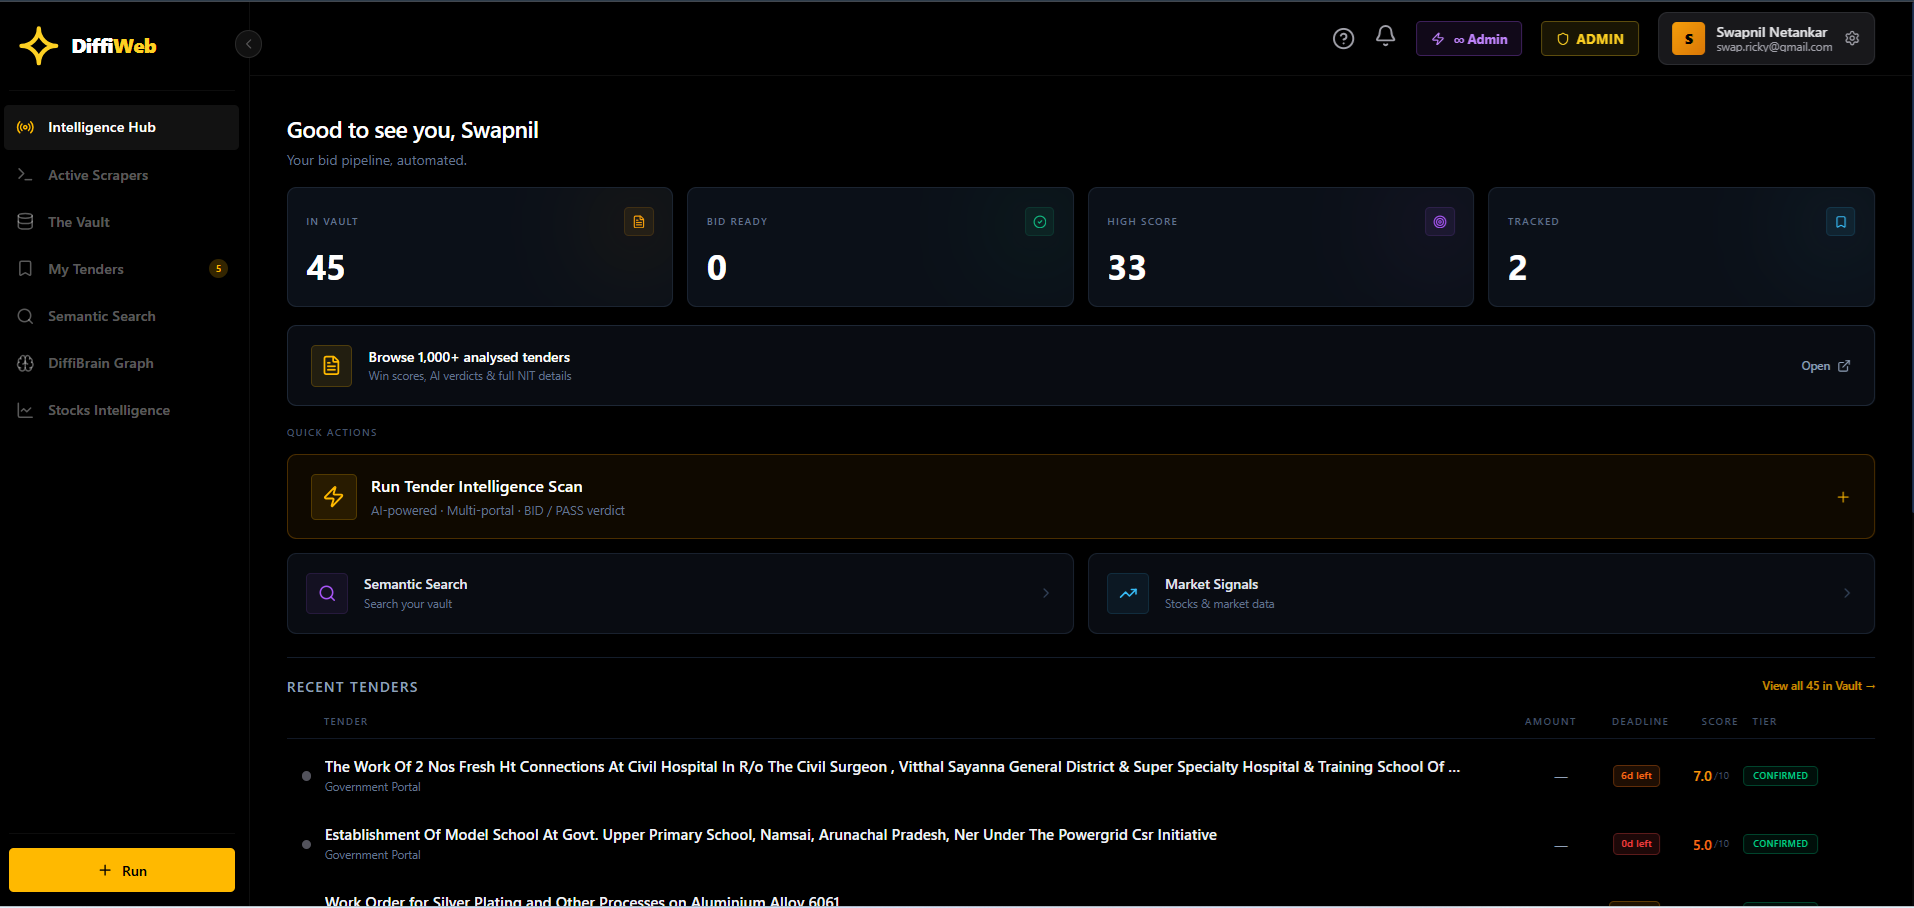The height and width of the screenshot is (908, 1914).
Task: Open the help question mark icon
Action: [1343, 39]
